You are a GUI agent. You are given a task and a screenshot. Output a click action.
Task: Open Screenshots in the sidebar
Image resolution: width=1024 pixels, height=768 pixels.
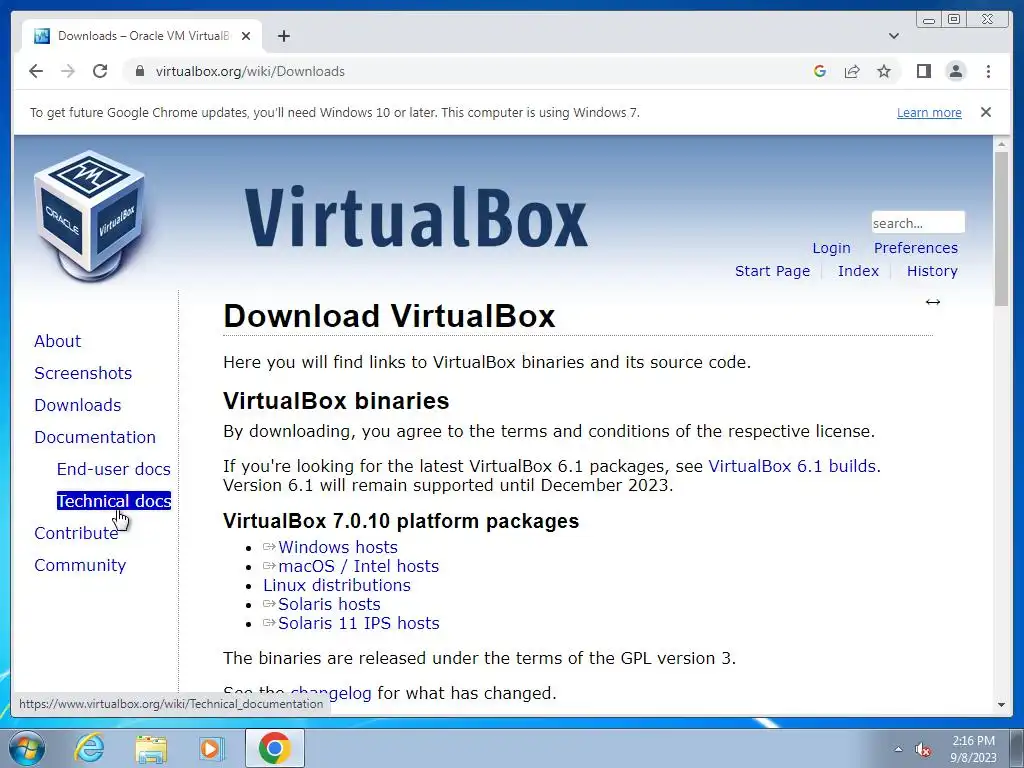(x=83, y=373)
